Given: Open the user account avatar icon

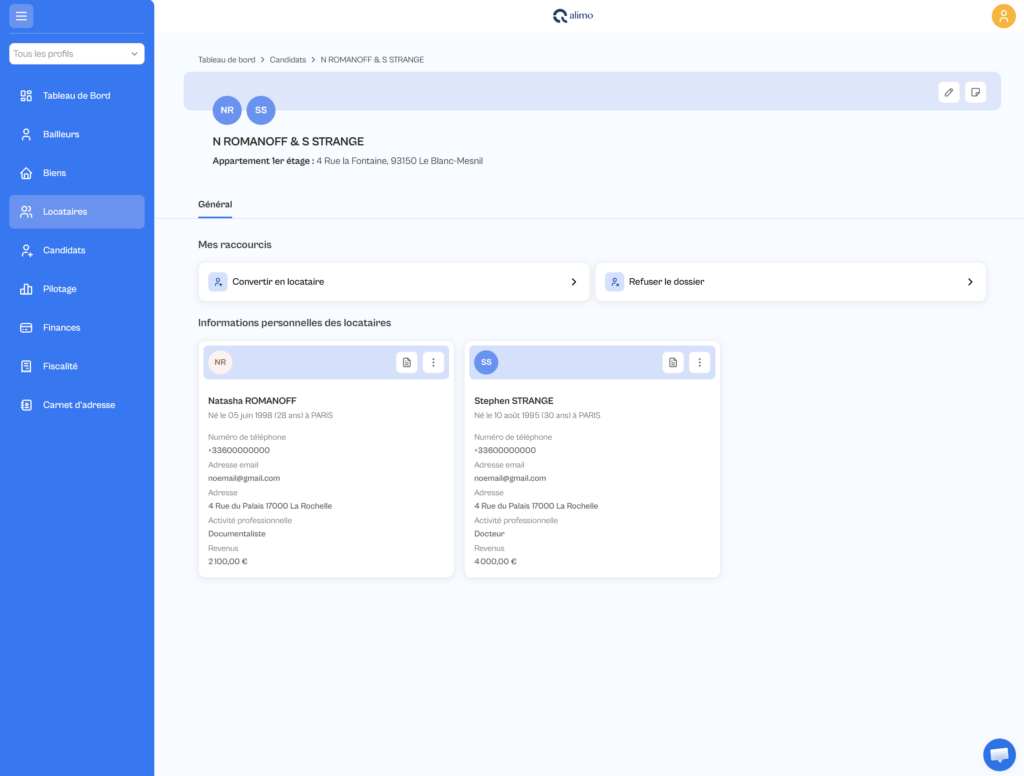Looking at the screenshot, I should pos(1003,16).
